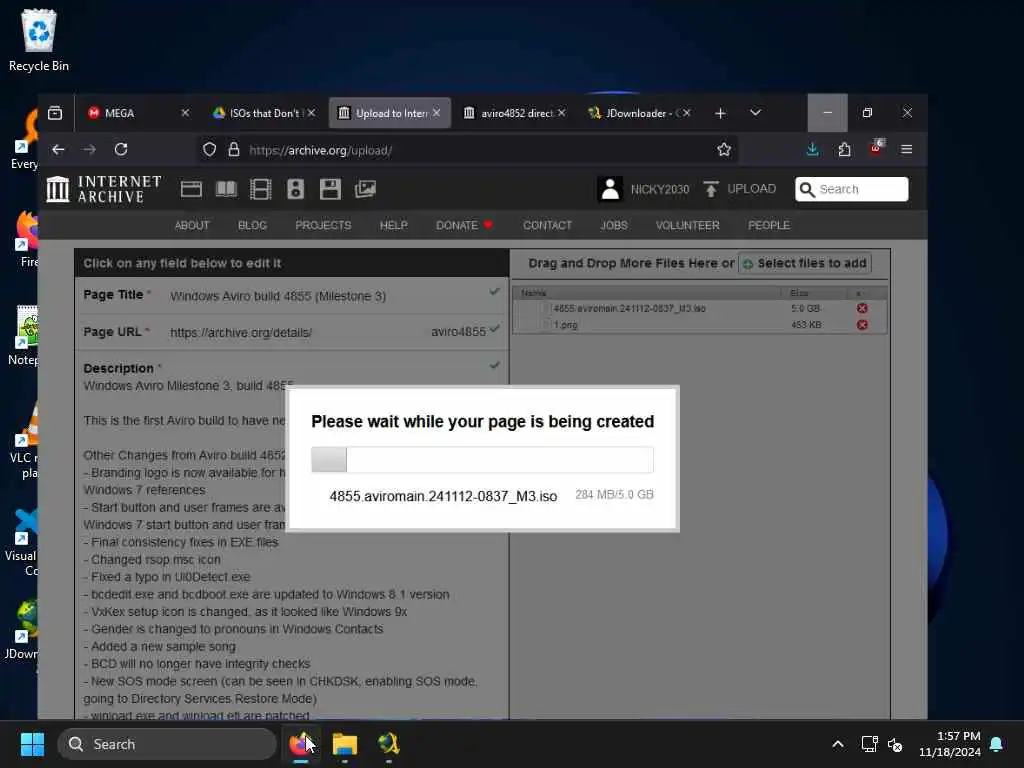Click the 4855.aviromain.241112-0837_M3.iso filename in dialog
This screenshot has height=768, width=1024.
[443, 496]
